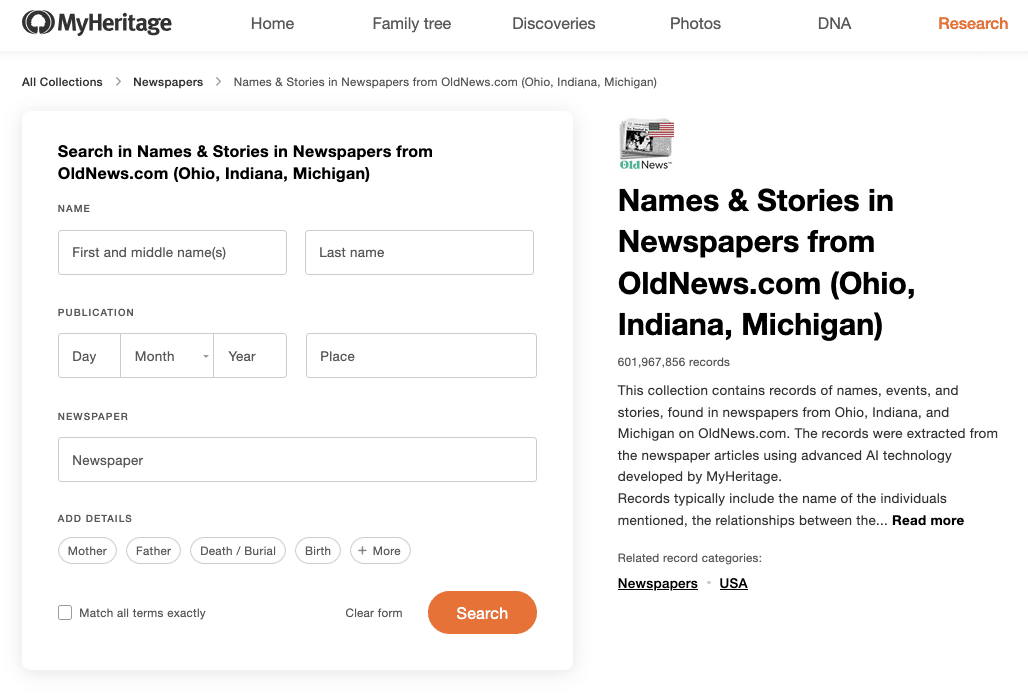Click the Search button

[x=482, y=612]
